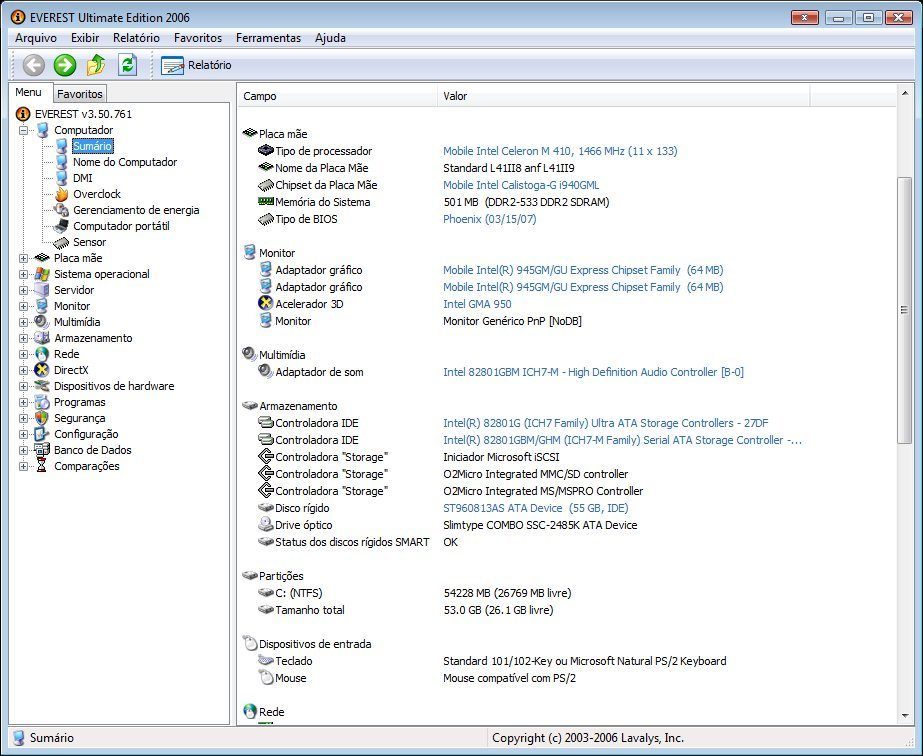This screenshot has width=923, height=756.
Task: Click the Comparações hourglass icon
Action: [42, 466]
